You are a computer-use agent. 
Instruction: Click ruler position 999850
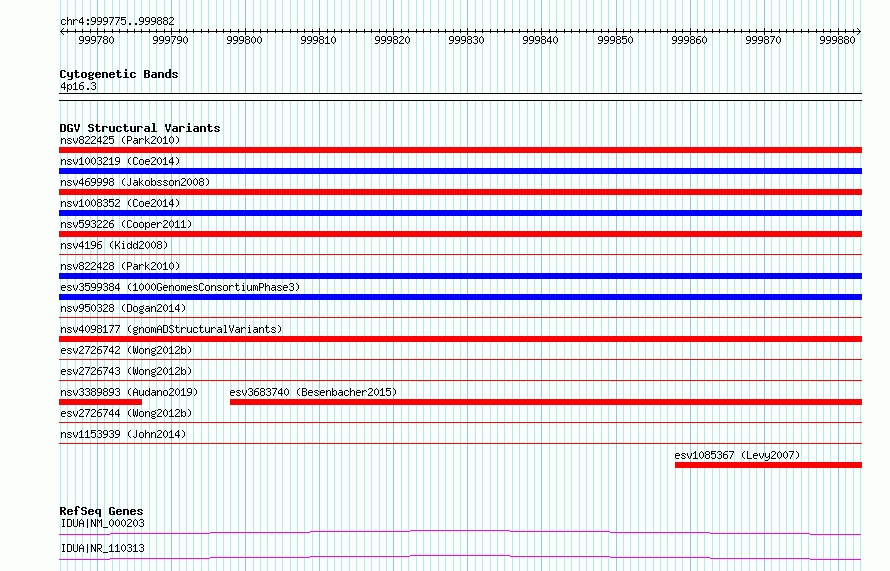(x=616, y=40)
